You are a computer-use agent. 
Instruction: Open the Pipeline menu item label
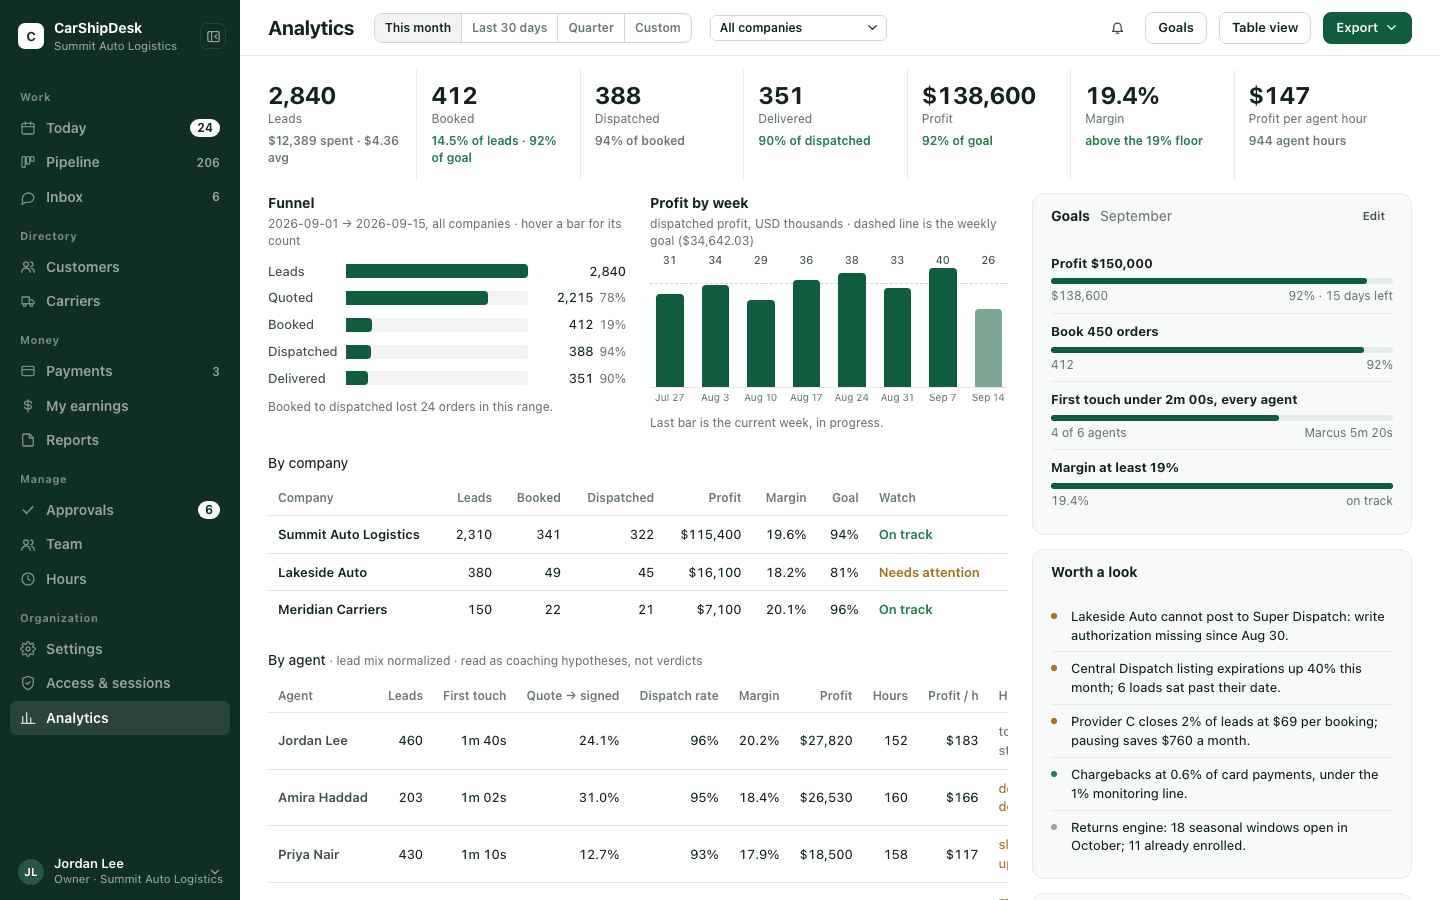pos(73,162)
